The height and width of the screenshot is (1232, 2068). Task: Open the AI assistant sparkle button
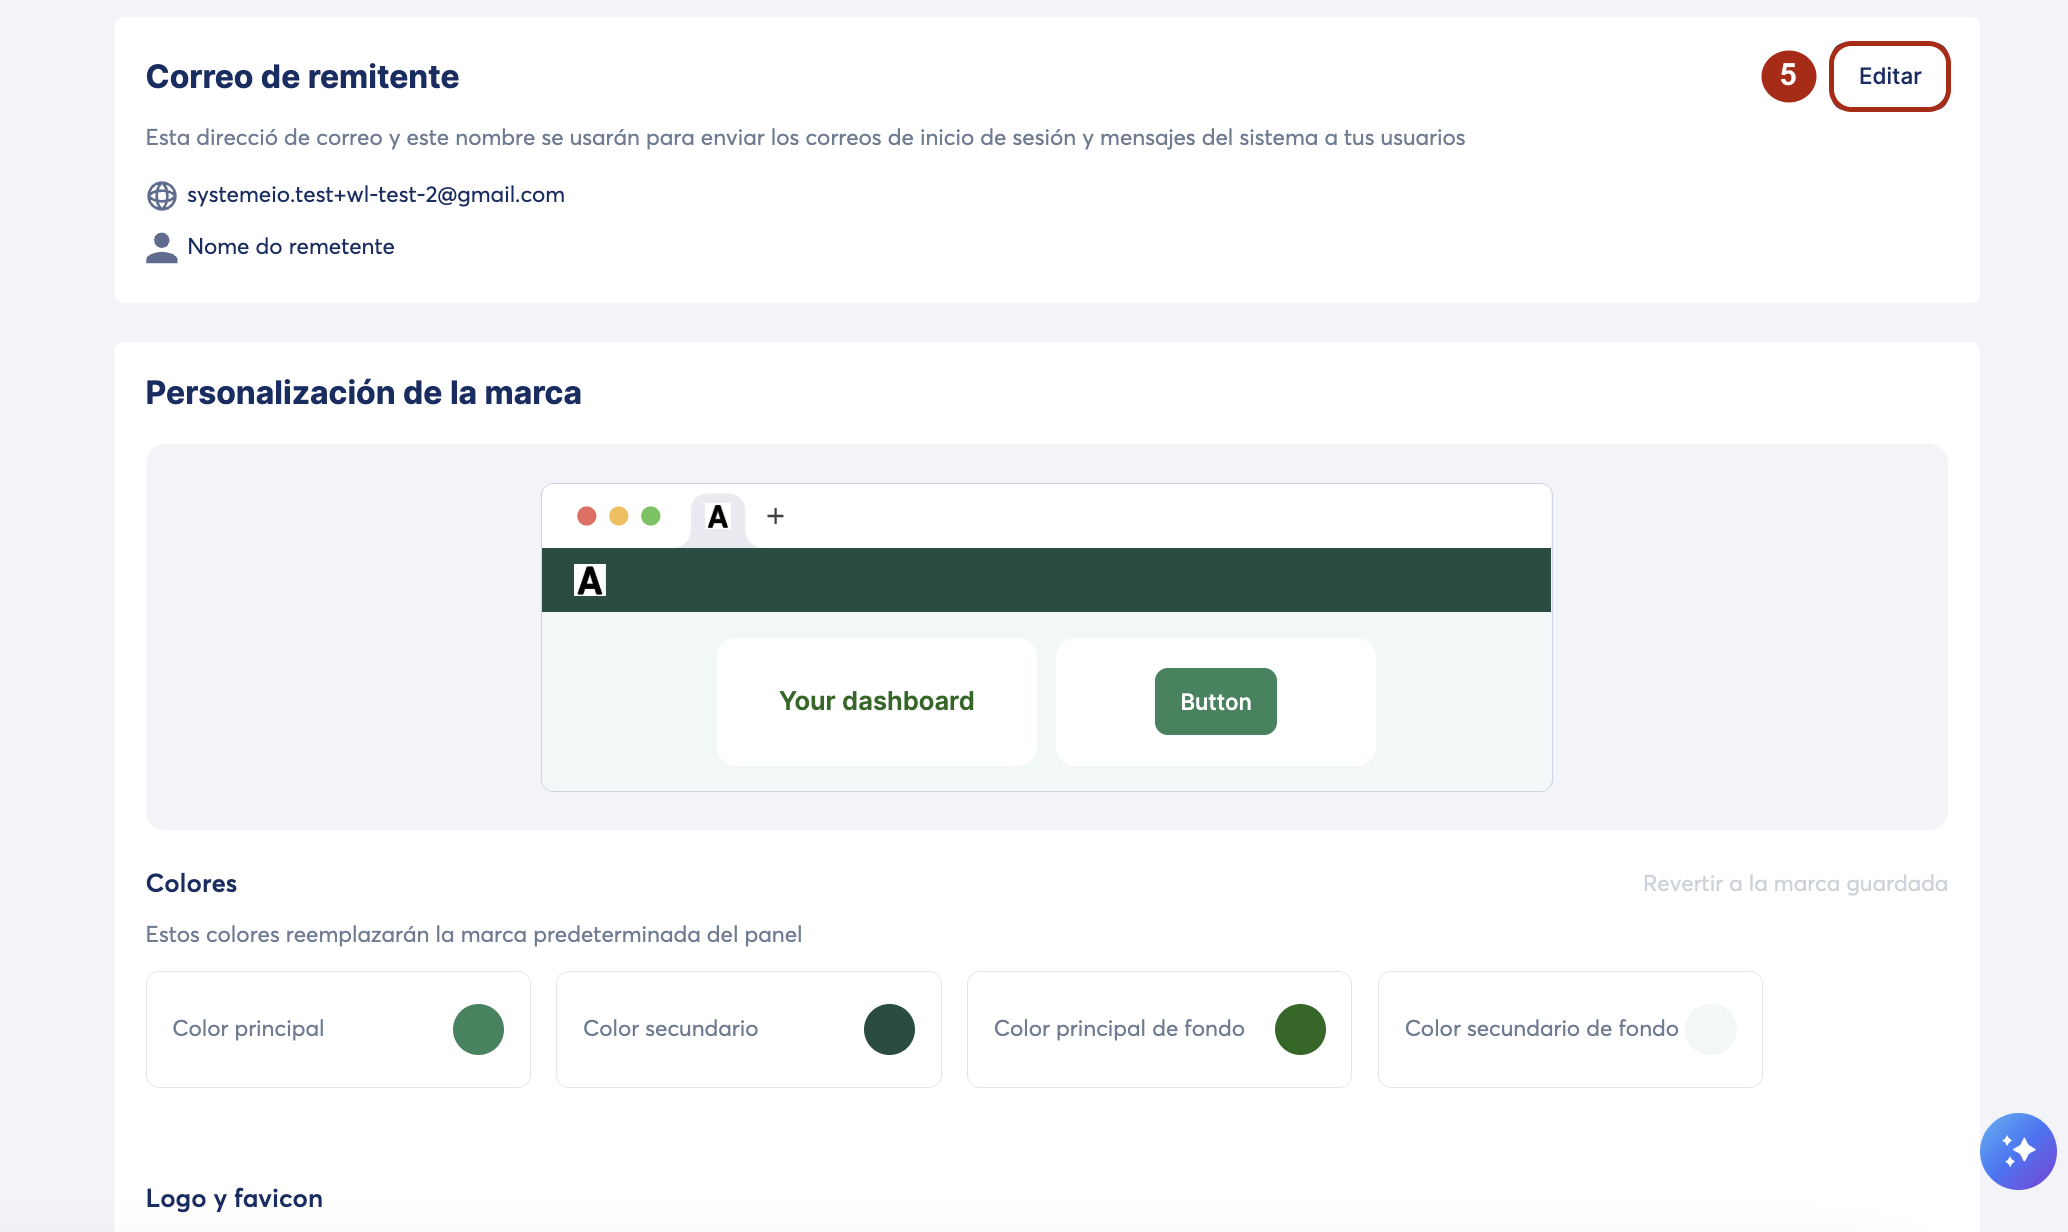coord(2017,1151)
